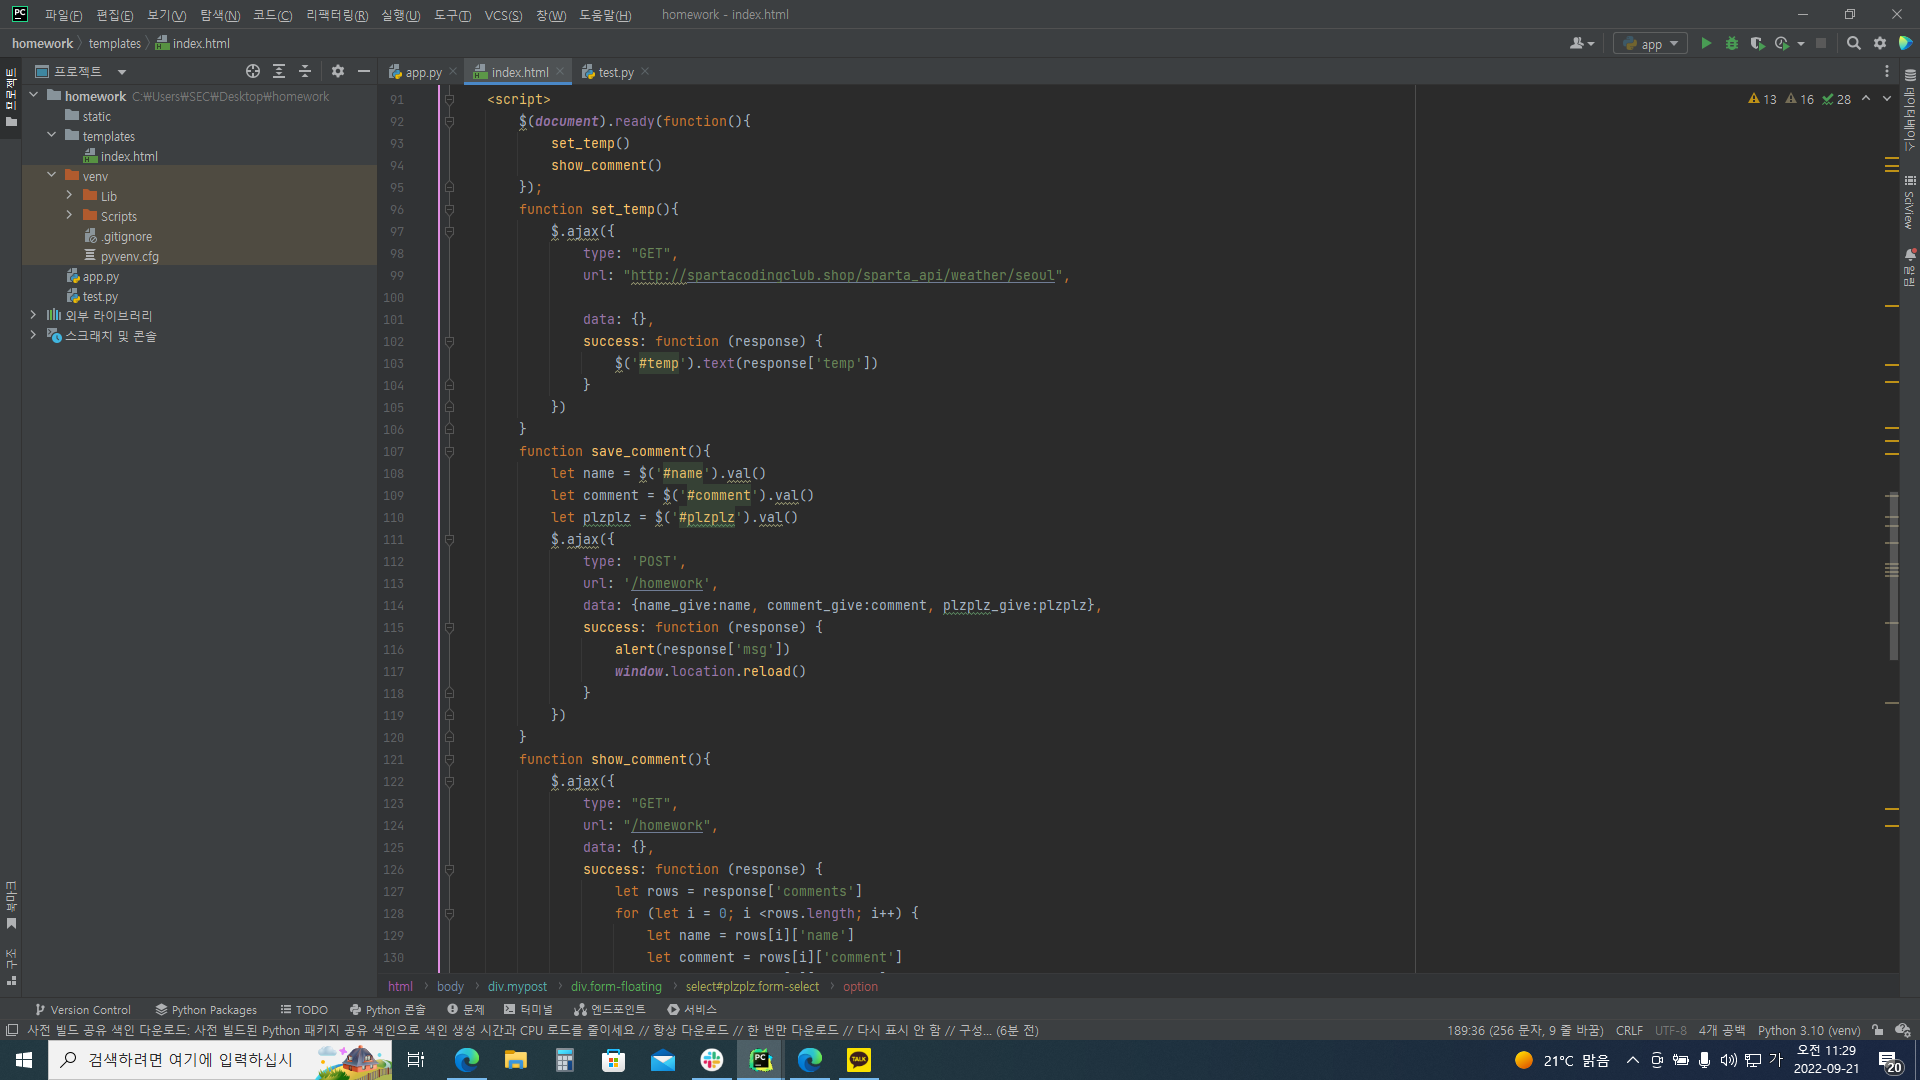Open the Slack taskbar icon

pyautogui.click(x=712, y=1060)
